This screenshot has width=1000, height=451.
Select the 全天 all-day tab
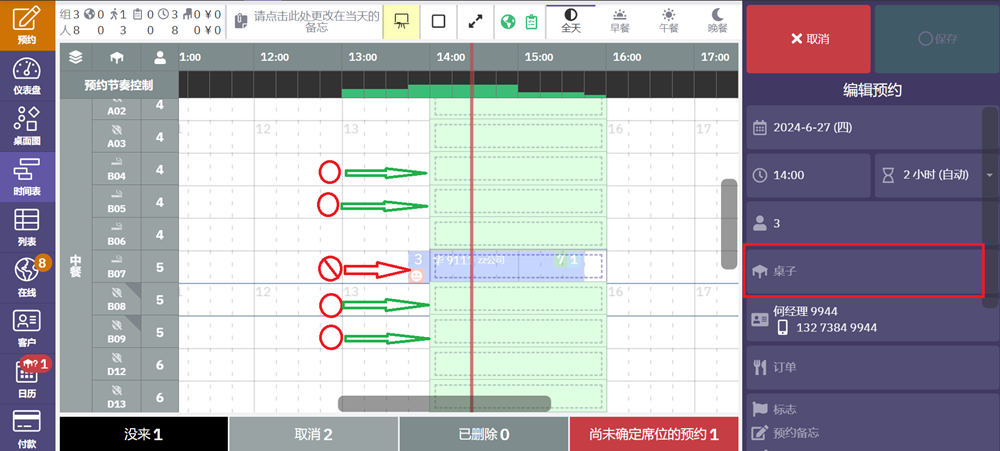571,21
